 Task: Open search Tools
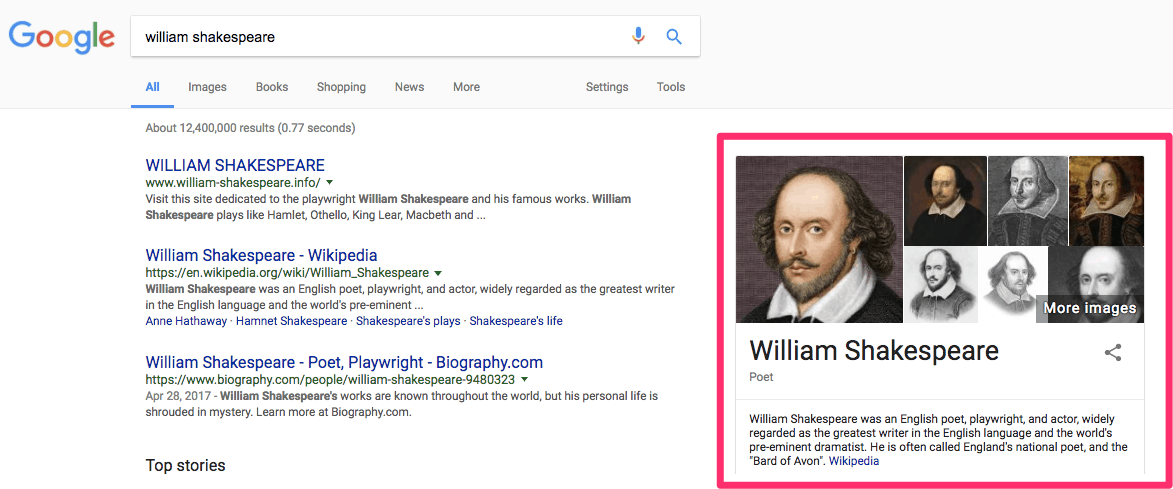coord(670,87)
